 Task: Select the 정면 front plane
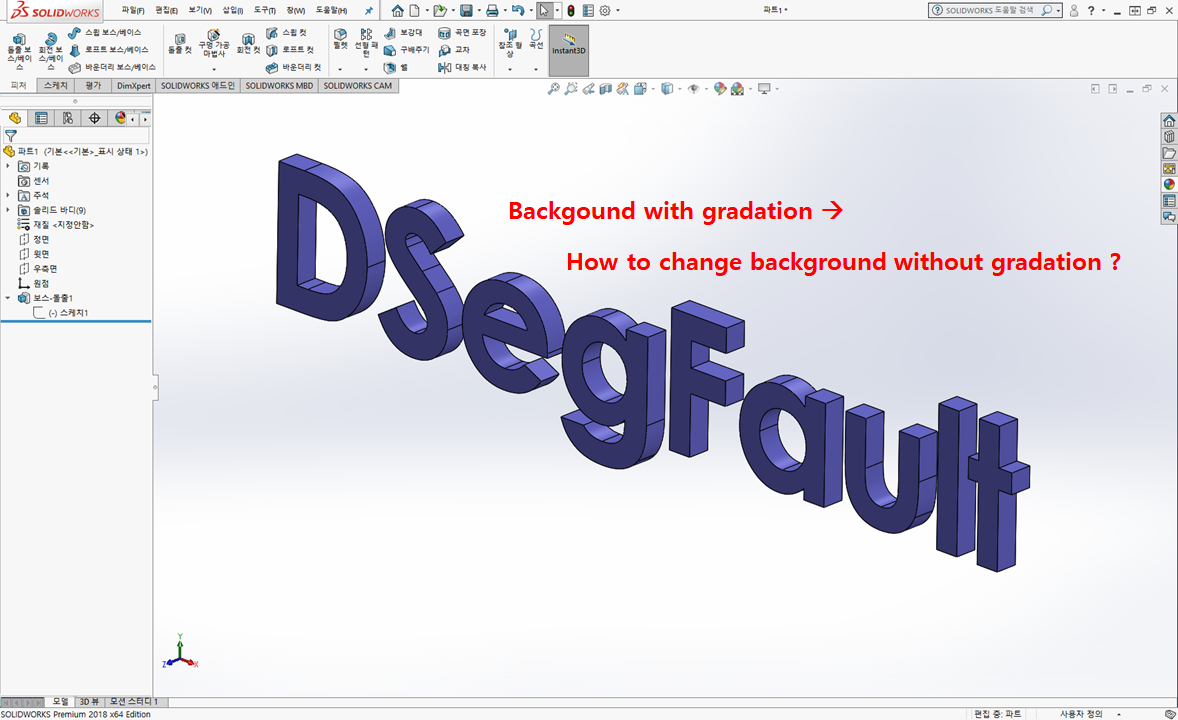point(34,239)
